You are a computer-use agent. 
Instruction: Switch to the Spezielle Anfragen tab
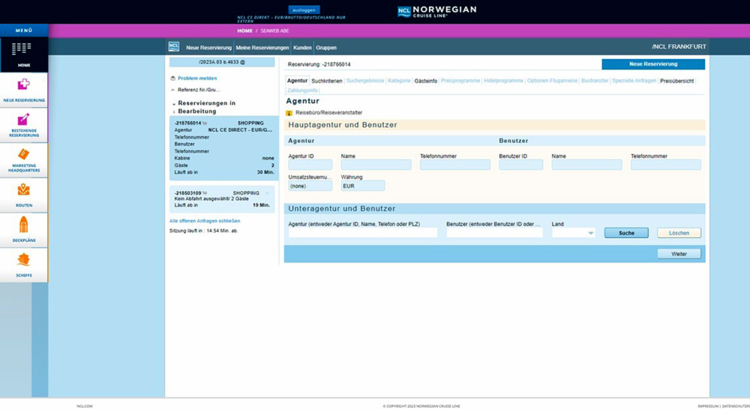coord(634,81)
